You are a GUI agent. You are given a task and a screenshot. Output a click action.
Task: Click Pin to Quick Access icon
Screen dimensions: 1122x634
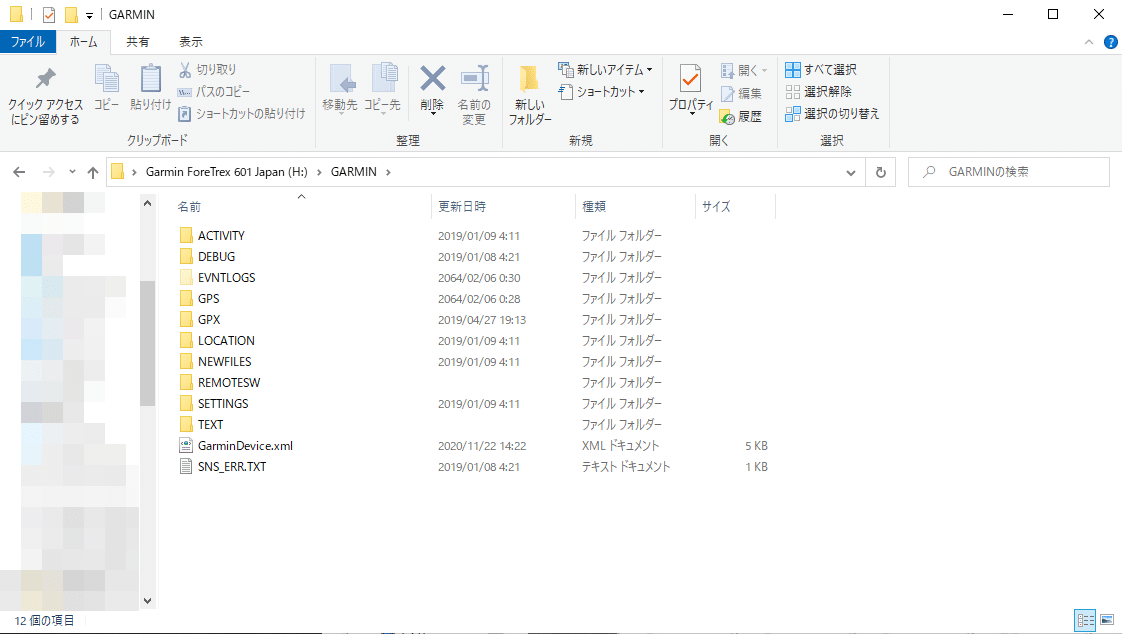46,79
